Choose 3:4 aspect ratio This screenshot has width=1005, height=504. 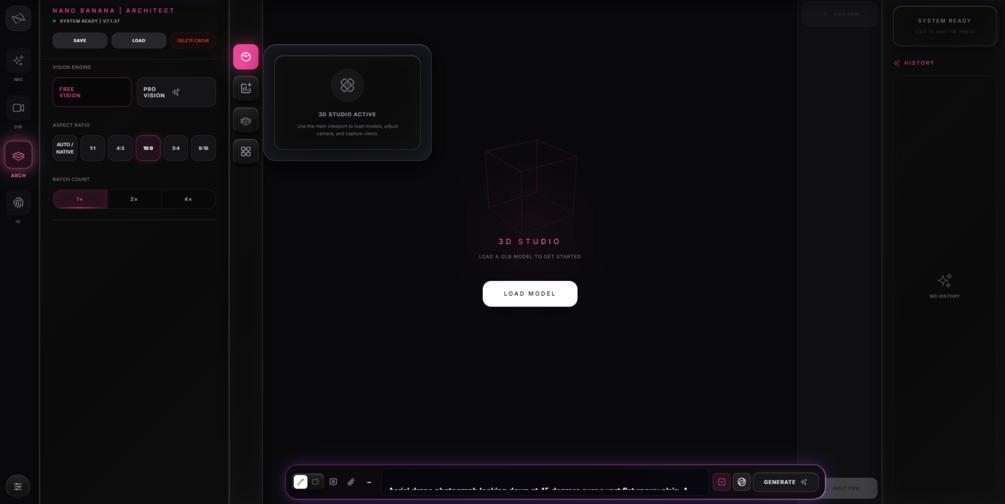point(176,148)
